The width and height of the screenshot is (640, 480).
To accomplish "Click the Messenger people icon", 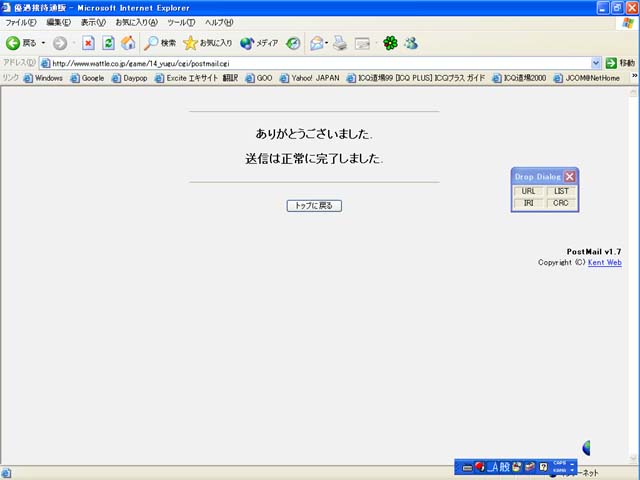I will click(411, 43).
